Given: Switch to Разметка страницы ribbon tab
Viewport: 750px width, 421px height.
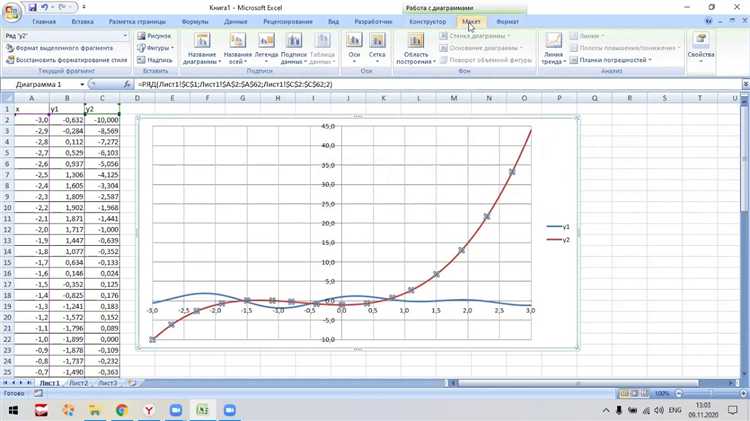Looking at the screenshot, I should point(137,22).
